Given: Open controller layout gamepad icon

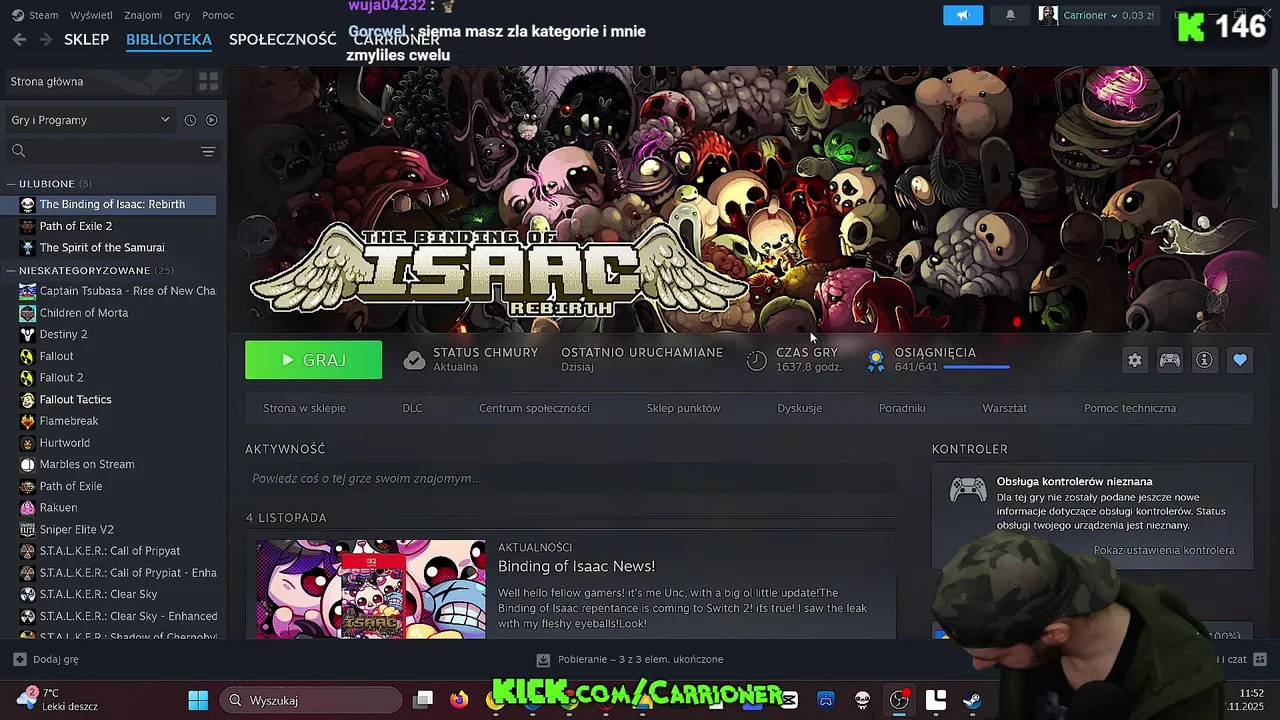Looking at the screenshot, I should [x=1169, y=360].
